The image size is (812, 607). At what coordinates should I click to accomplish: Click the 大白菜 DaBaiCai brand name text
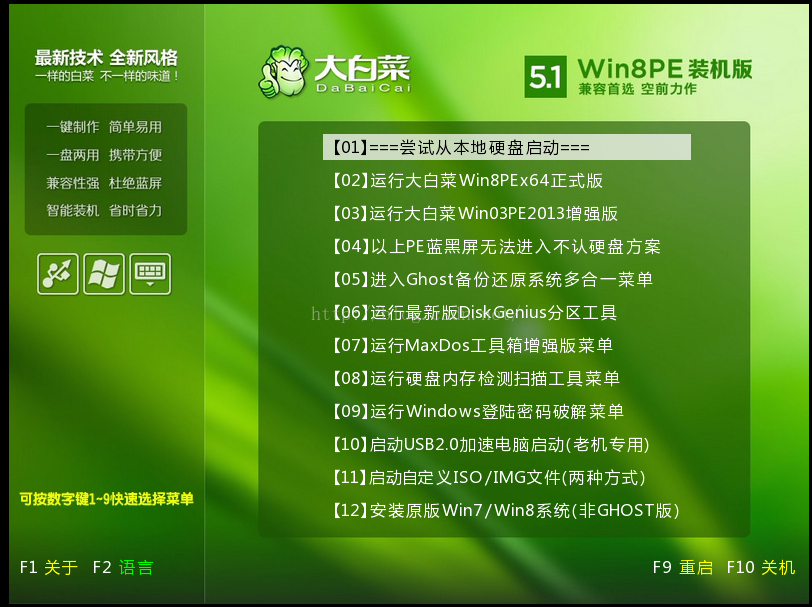coord(362,73)
